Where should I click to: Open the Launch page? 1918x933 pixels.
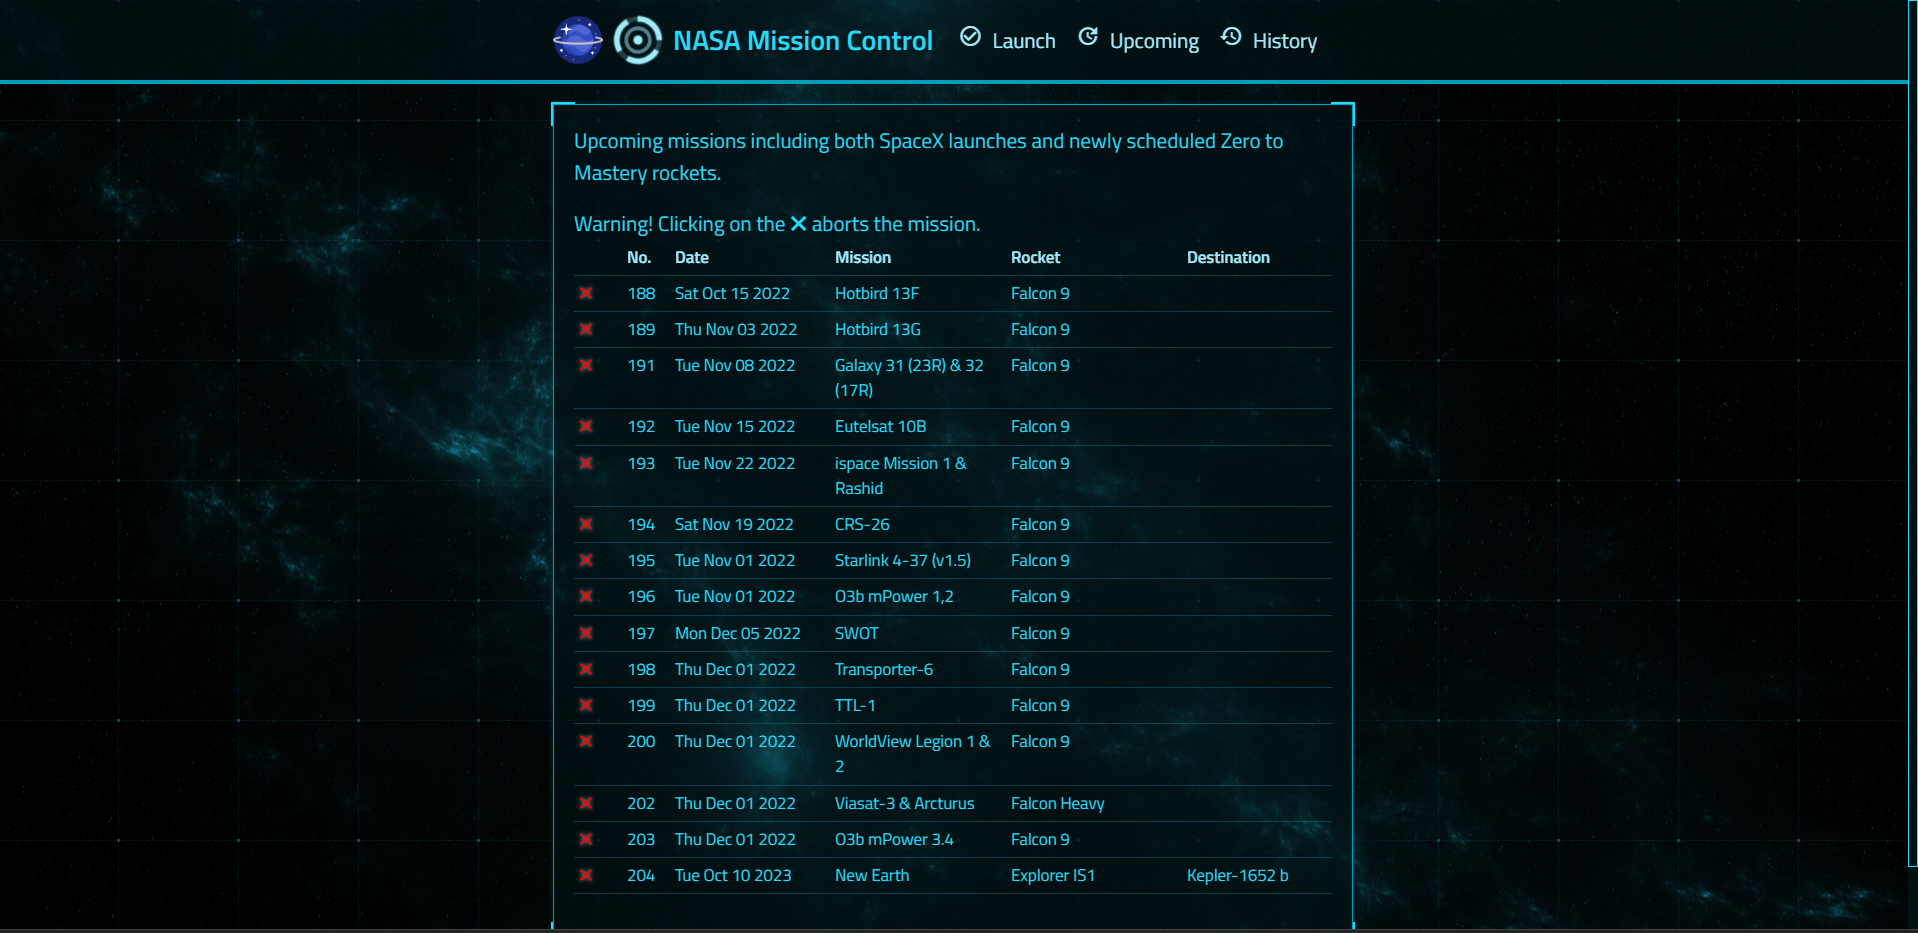click(x=1023, y=40)
